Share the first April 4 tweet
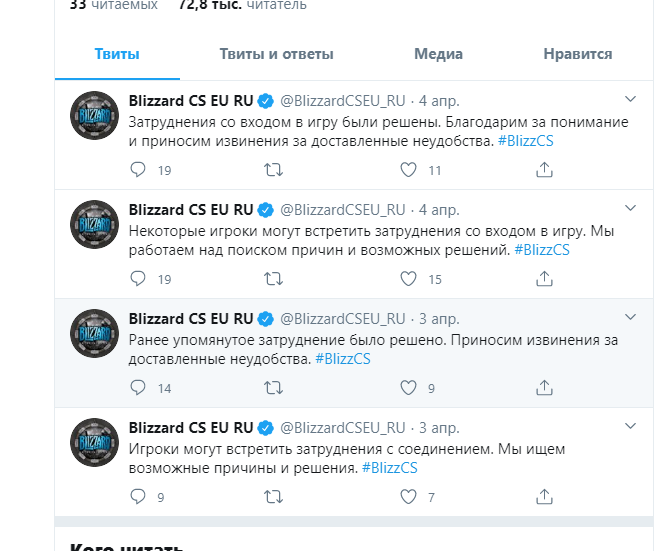Screen dimensions: 669x551 544,170
